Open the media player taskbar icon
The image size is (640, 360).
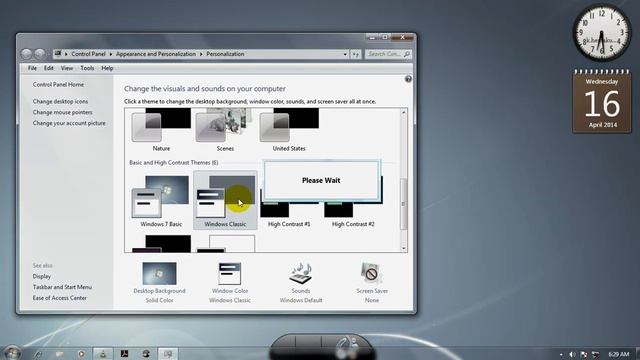(x=81, y=354)
